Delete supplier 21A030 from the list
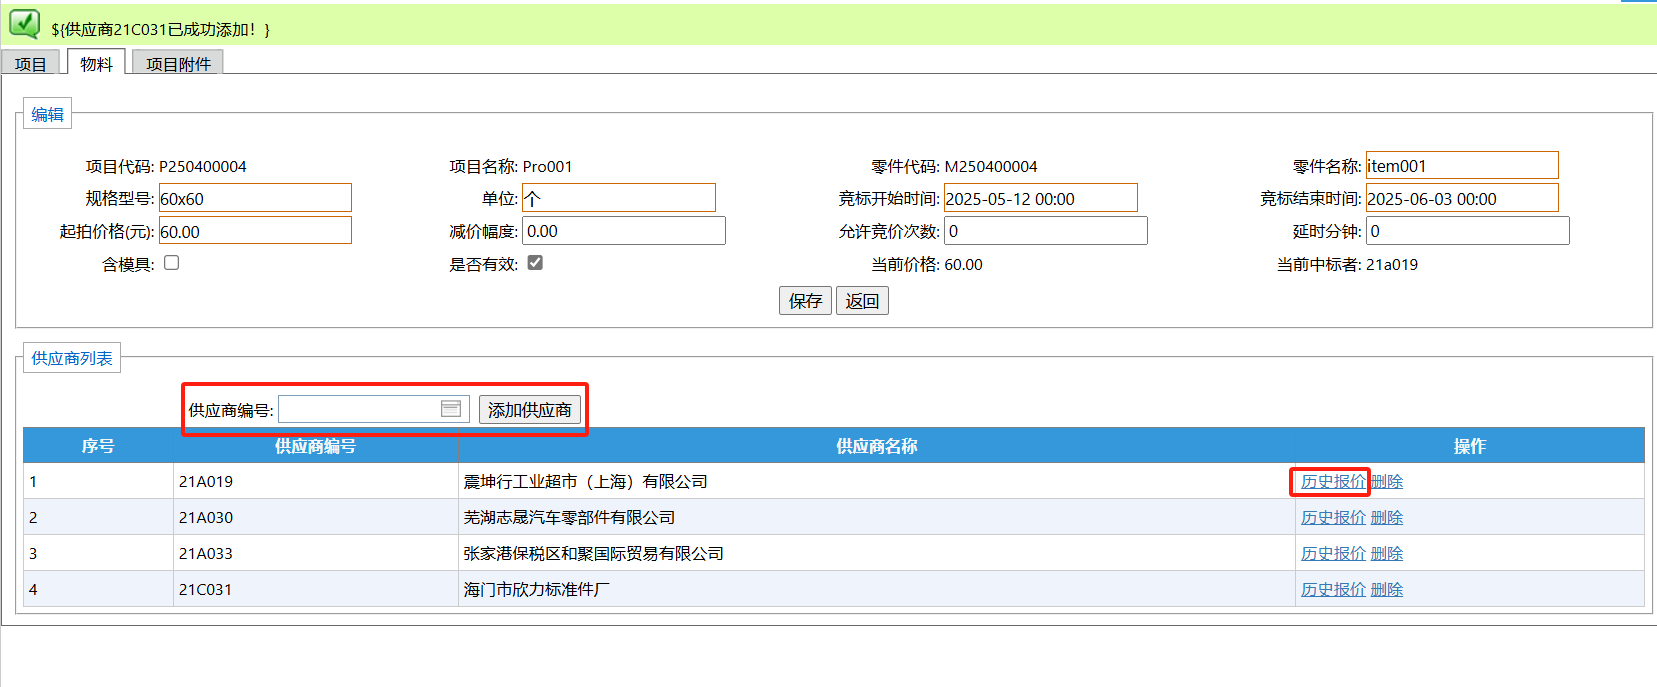 (1386, 518)
